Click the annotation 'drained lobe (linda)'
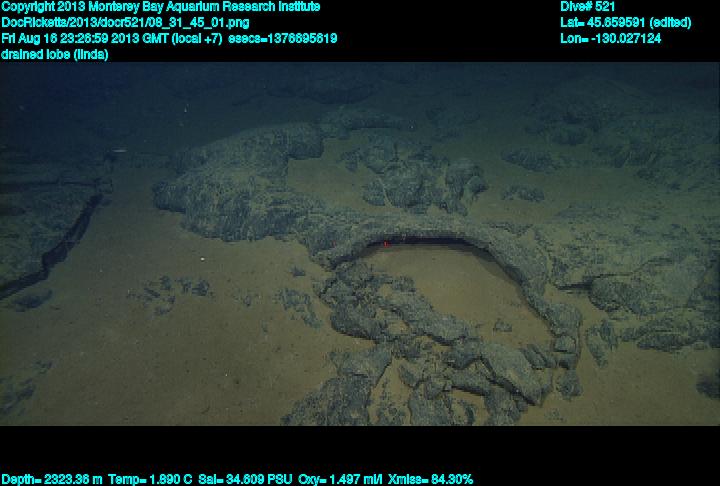Image resolution: width=720 pixels, height=486 pixels. point(55,54)
